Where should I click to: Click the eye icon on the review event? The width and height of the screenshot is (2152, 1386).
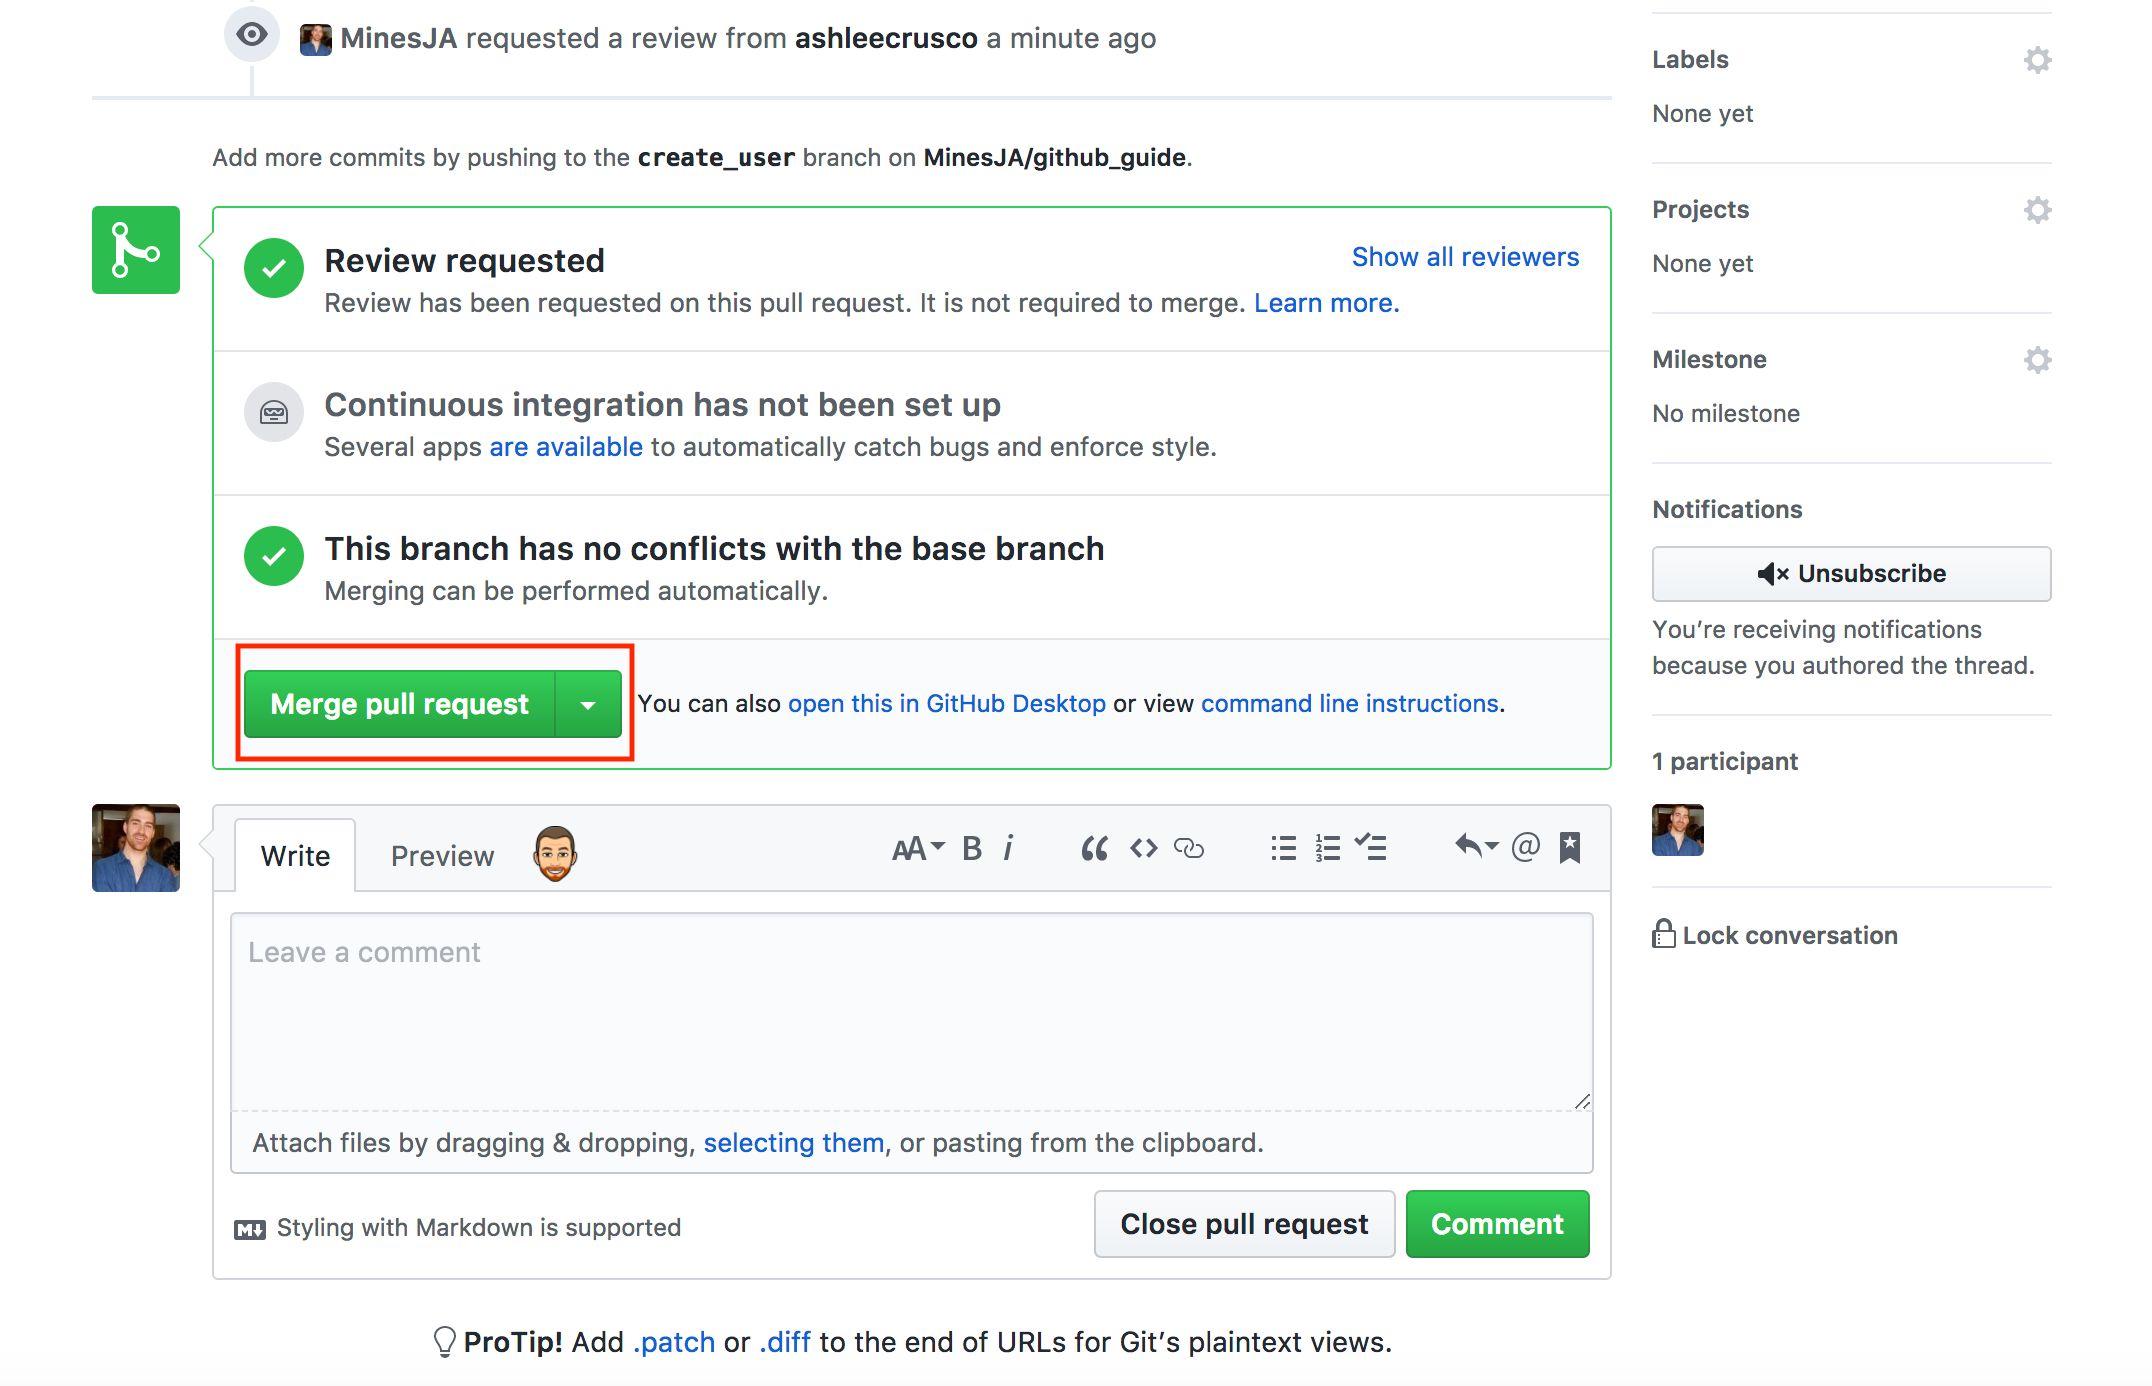click(251, 33)
